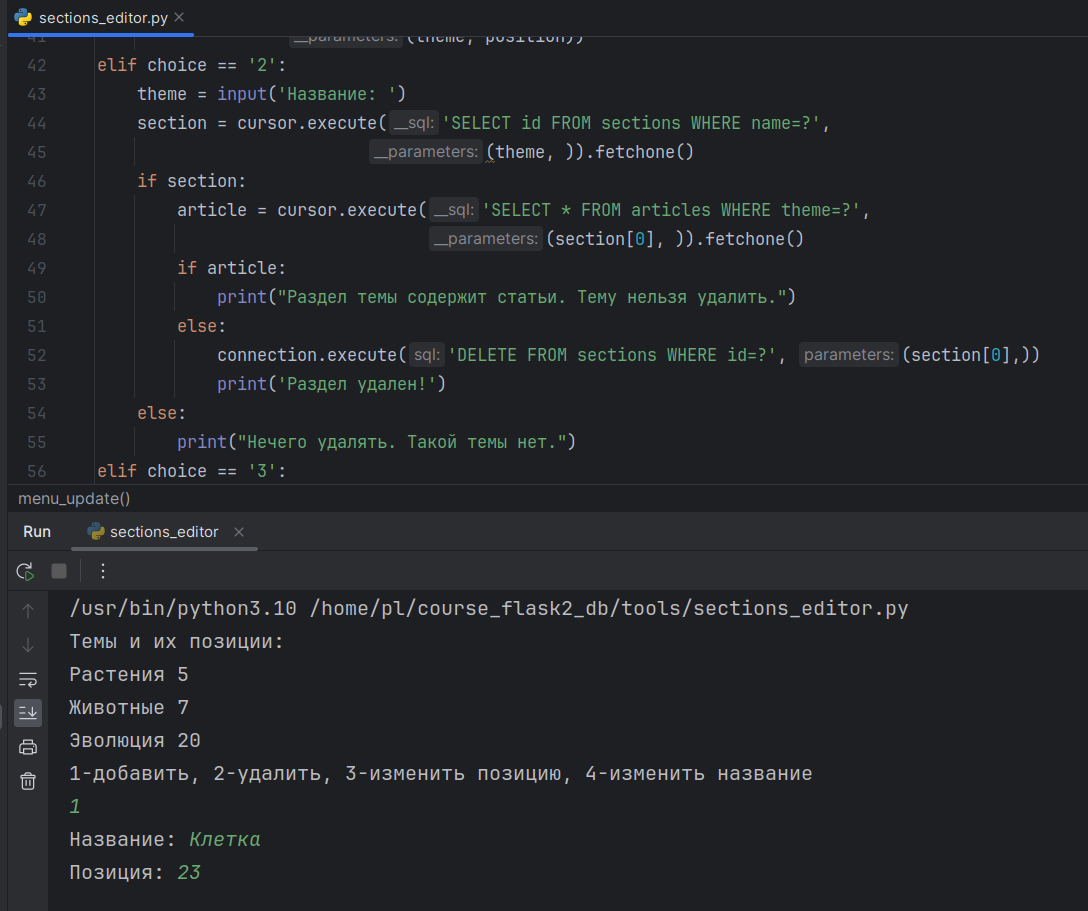Viewport: 1088px width, 911px height.
Task: Select the sections_editor run tab
Action: [164, 532]
